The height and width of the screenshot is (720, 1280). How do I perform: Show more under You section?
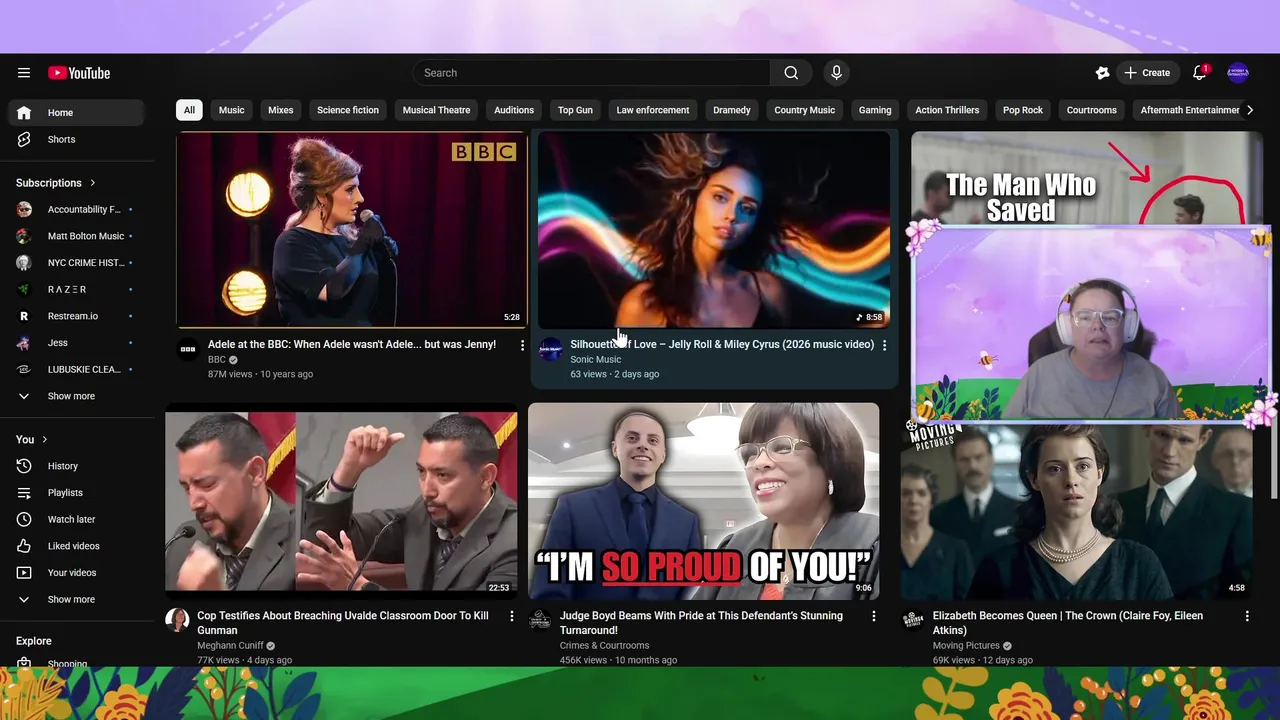(76, 600)
